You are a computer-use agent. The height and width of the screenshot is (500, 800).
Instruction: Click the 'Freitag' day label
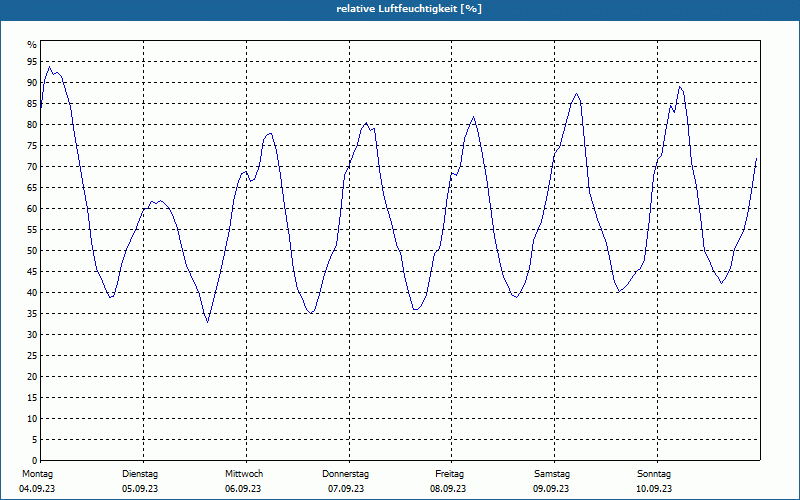click(x=449, y=474)
